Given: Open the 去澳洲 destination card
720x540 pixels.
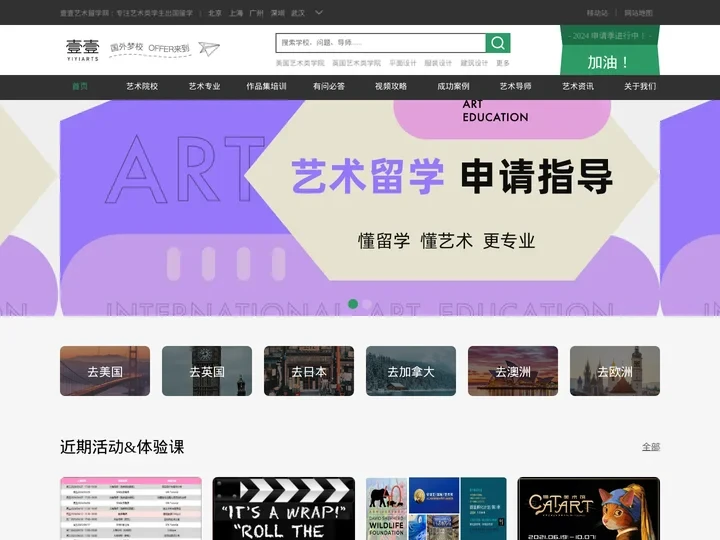Looking at the screenshot, I should coord(513,371).
